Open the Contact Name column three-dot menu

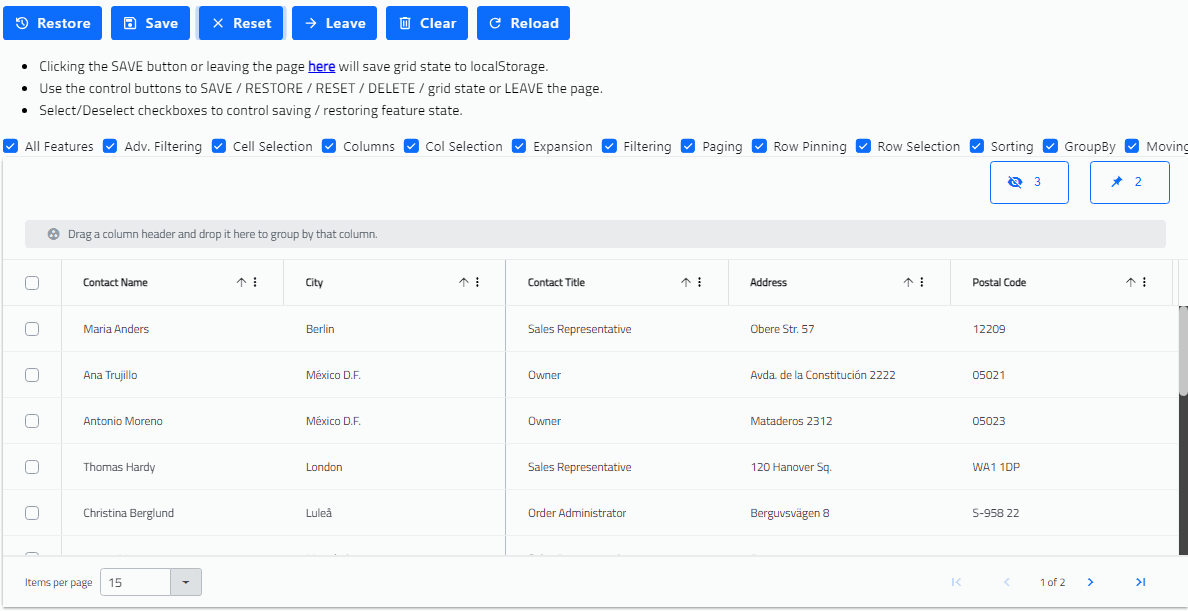click(x=255, y=283)
